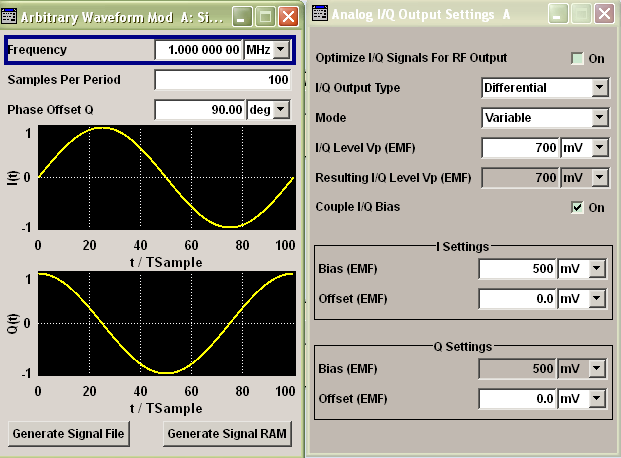Expand the Mode Variable dropdown
621x458 pixels.
coord(600,118)
